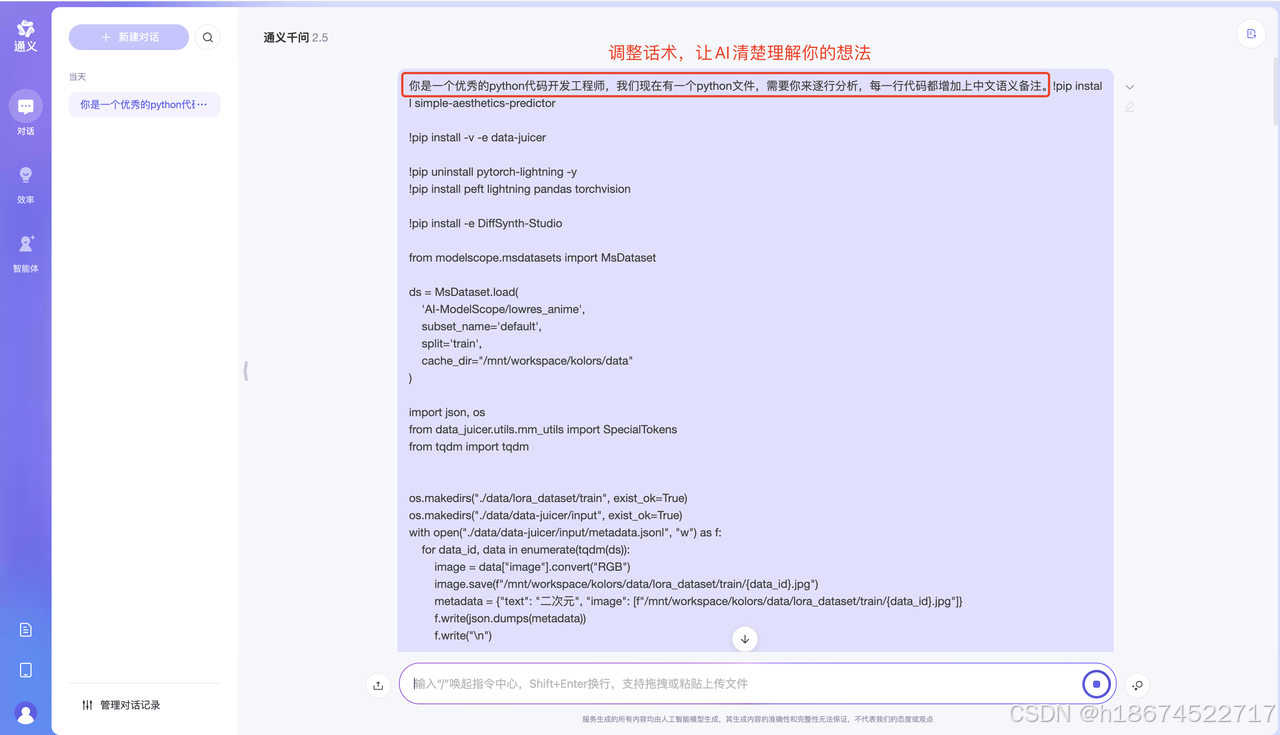Click the file upload icon
This screenshot has height=735, width=1280.
coord(378,685)
